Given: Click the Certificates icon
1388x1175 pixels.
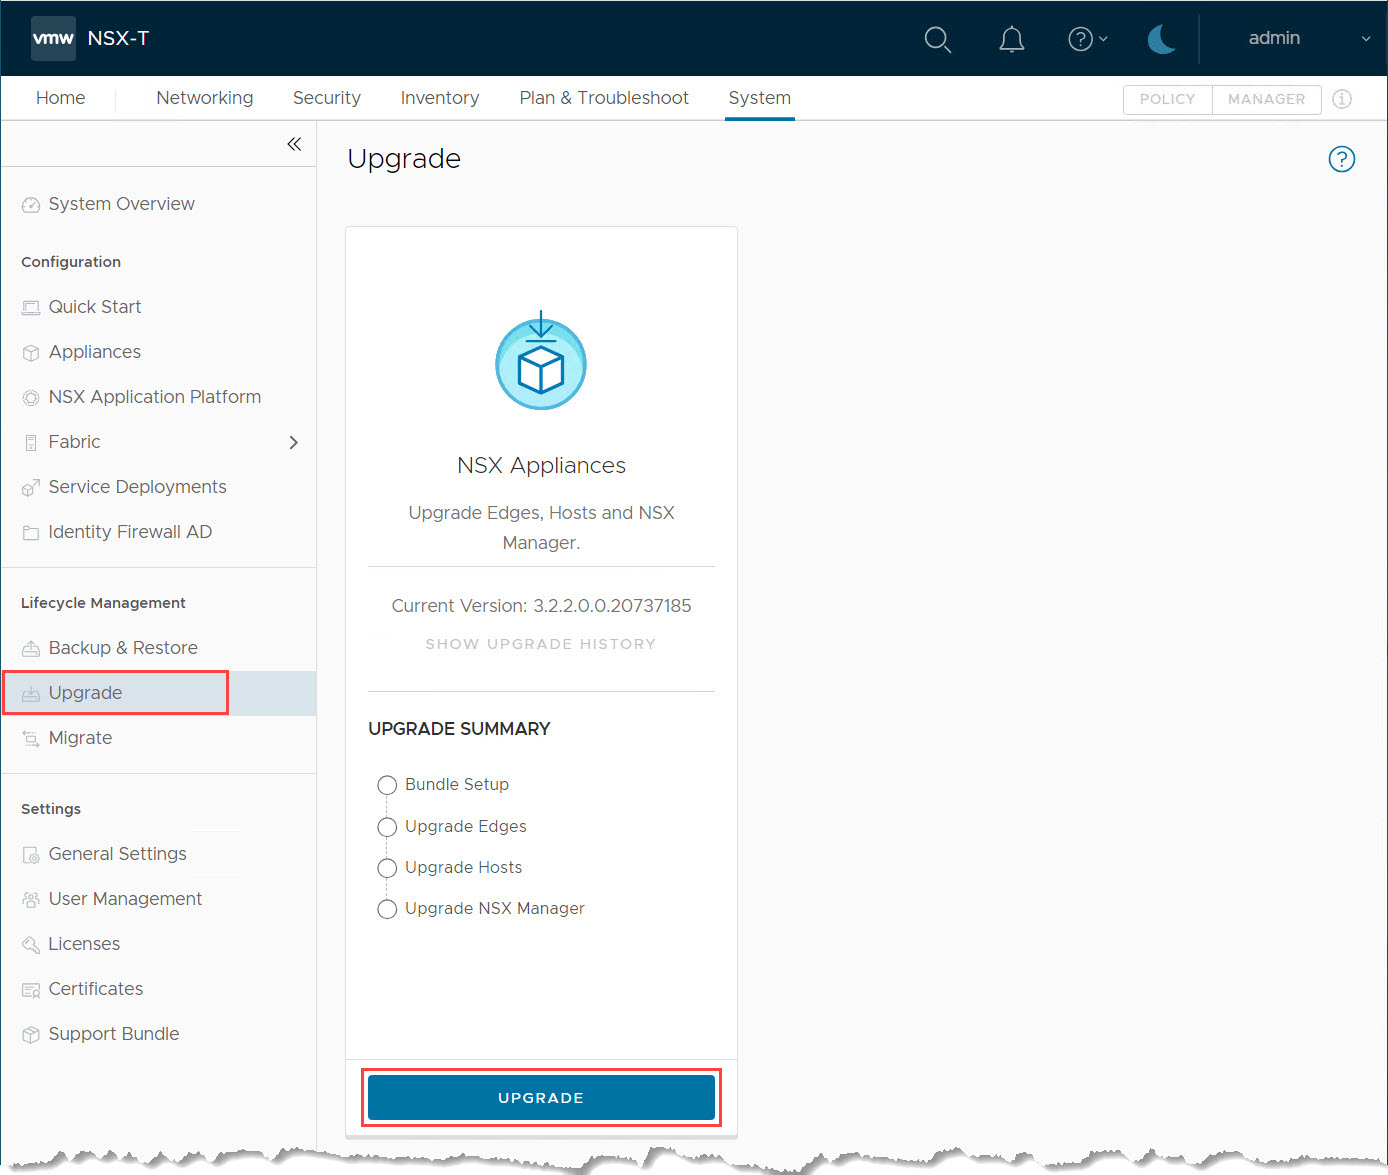Looking at the screenshot, I should (x=31, y=990).
